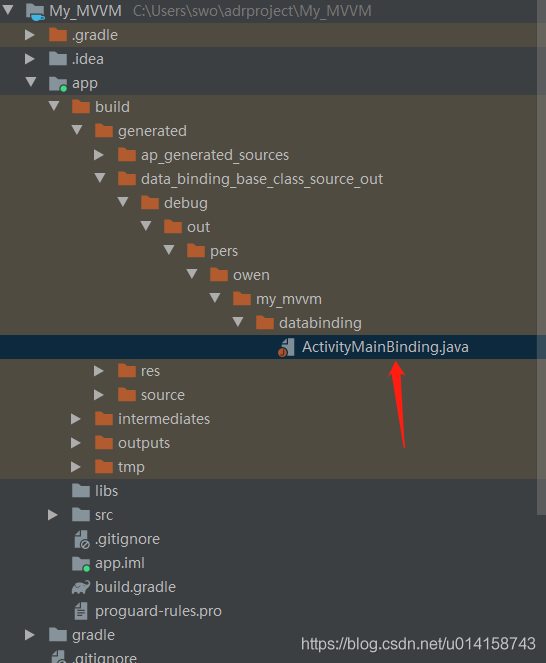546x663 pixels.
Task: Click the proguard-rules.pro file icon
Action: [81, 611]
